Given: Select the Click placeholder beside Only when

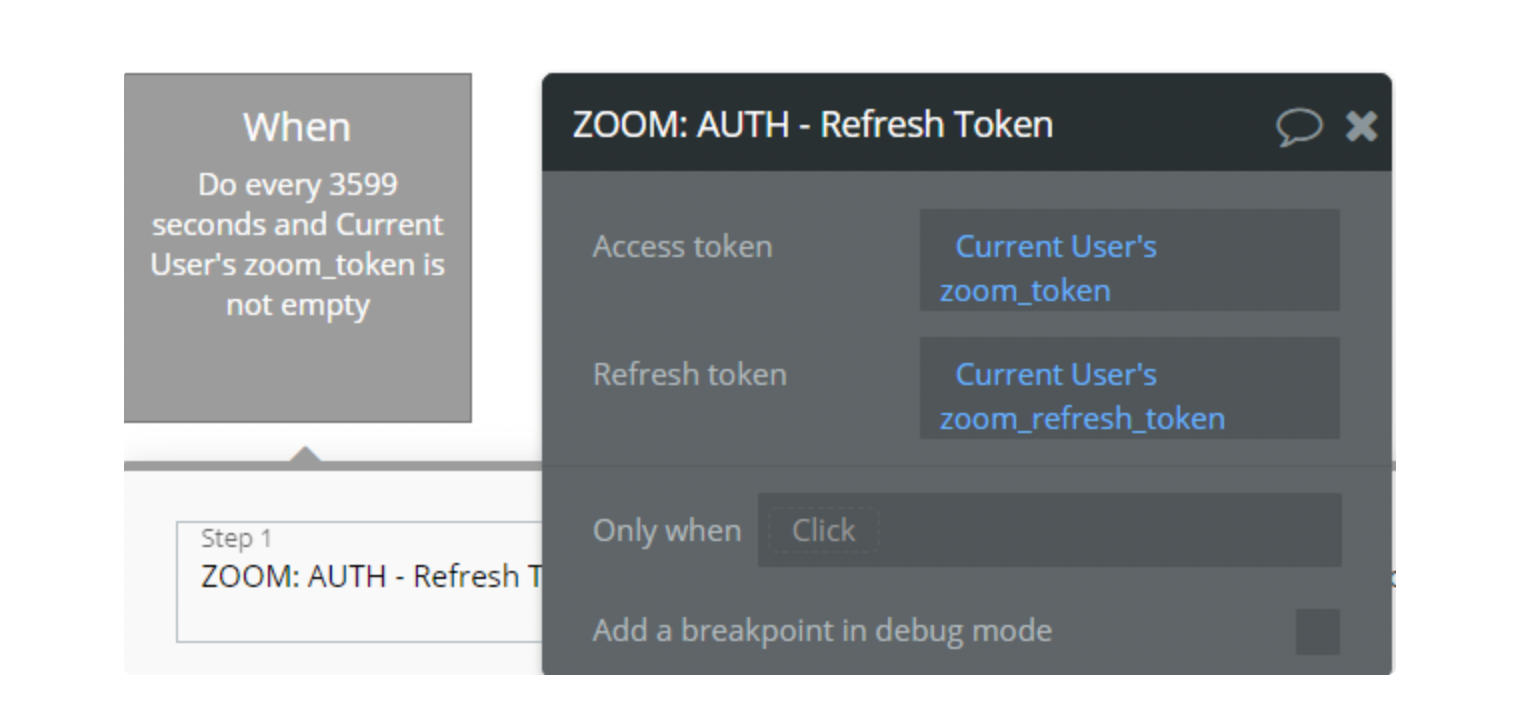Looking at the screenshot, I should tap(823, 530).
